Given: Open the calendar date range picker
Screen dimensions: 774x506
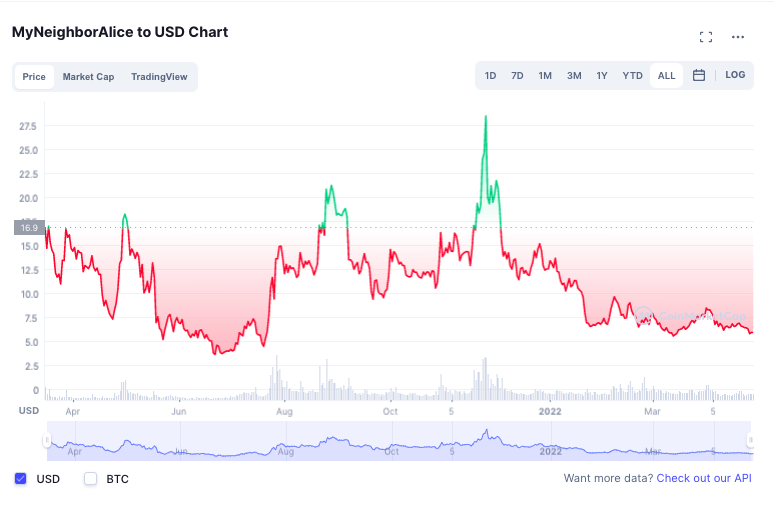Looking at the screenshot, I should tap(698, 76).
